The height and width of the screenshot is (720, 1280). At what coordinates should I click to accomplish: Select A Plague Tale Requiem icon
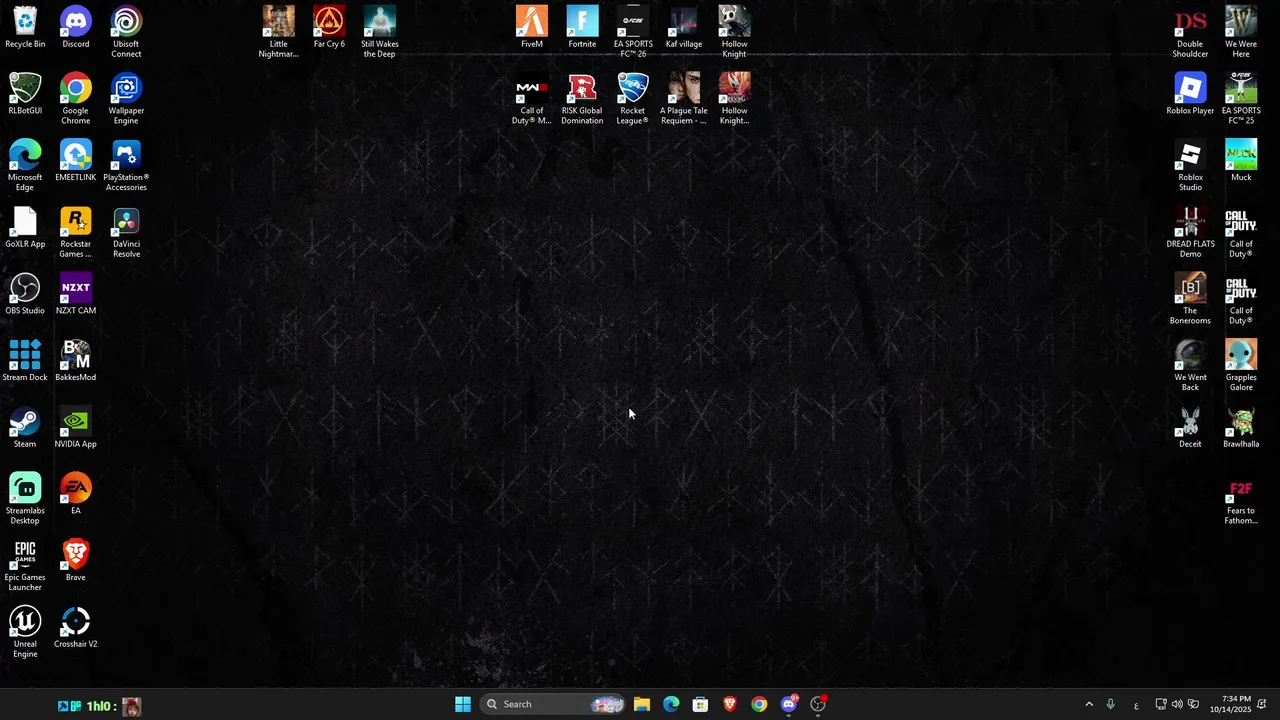(x=684, y=99)
